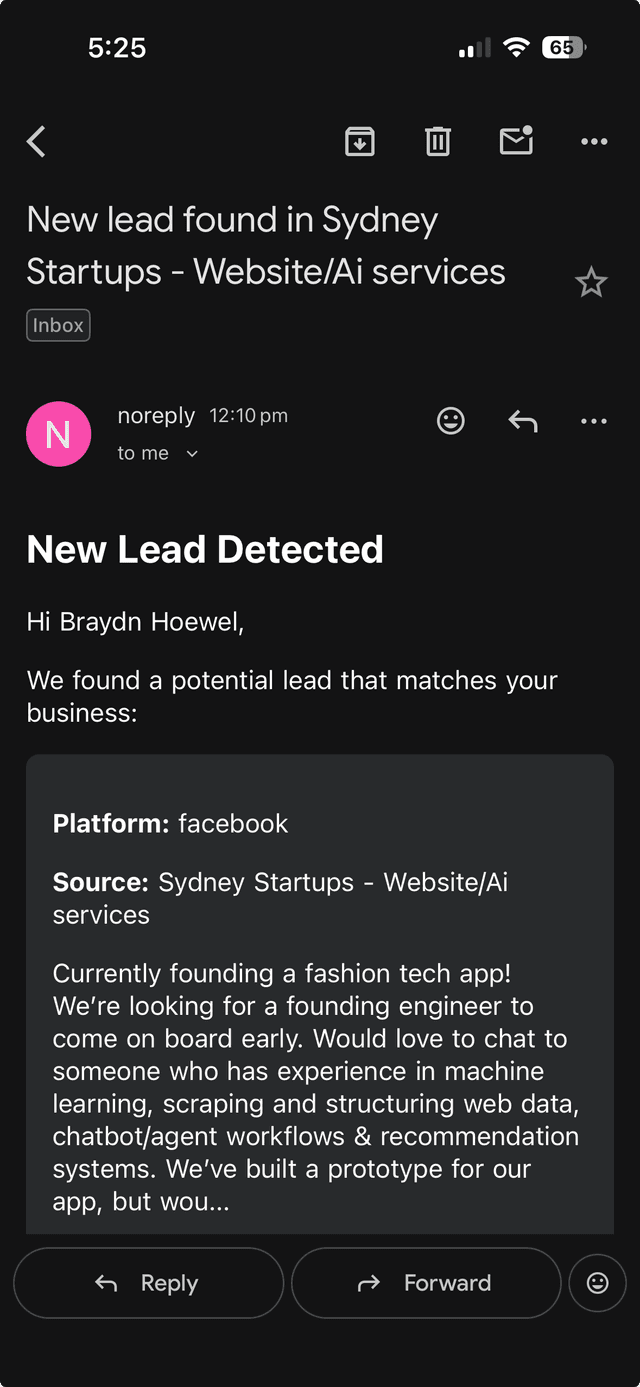Check the battery indicator at 65 percent

(562, 47)
